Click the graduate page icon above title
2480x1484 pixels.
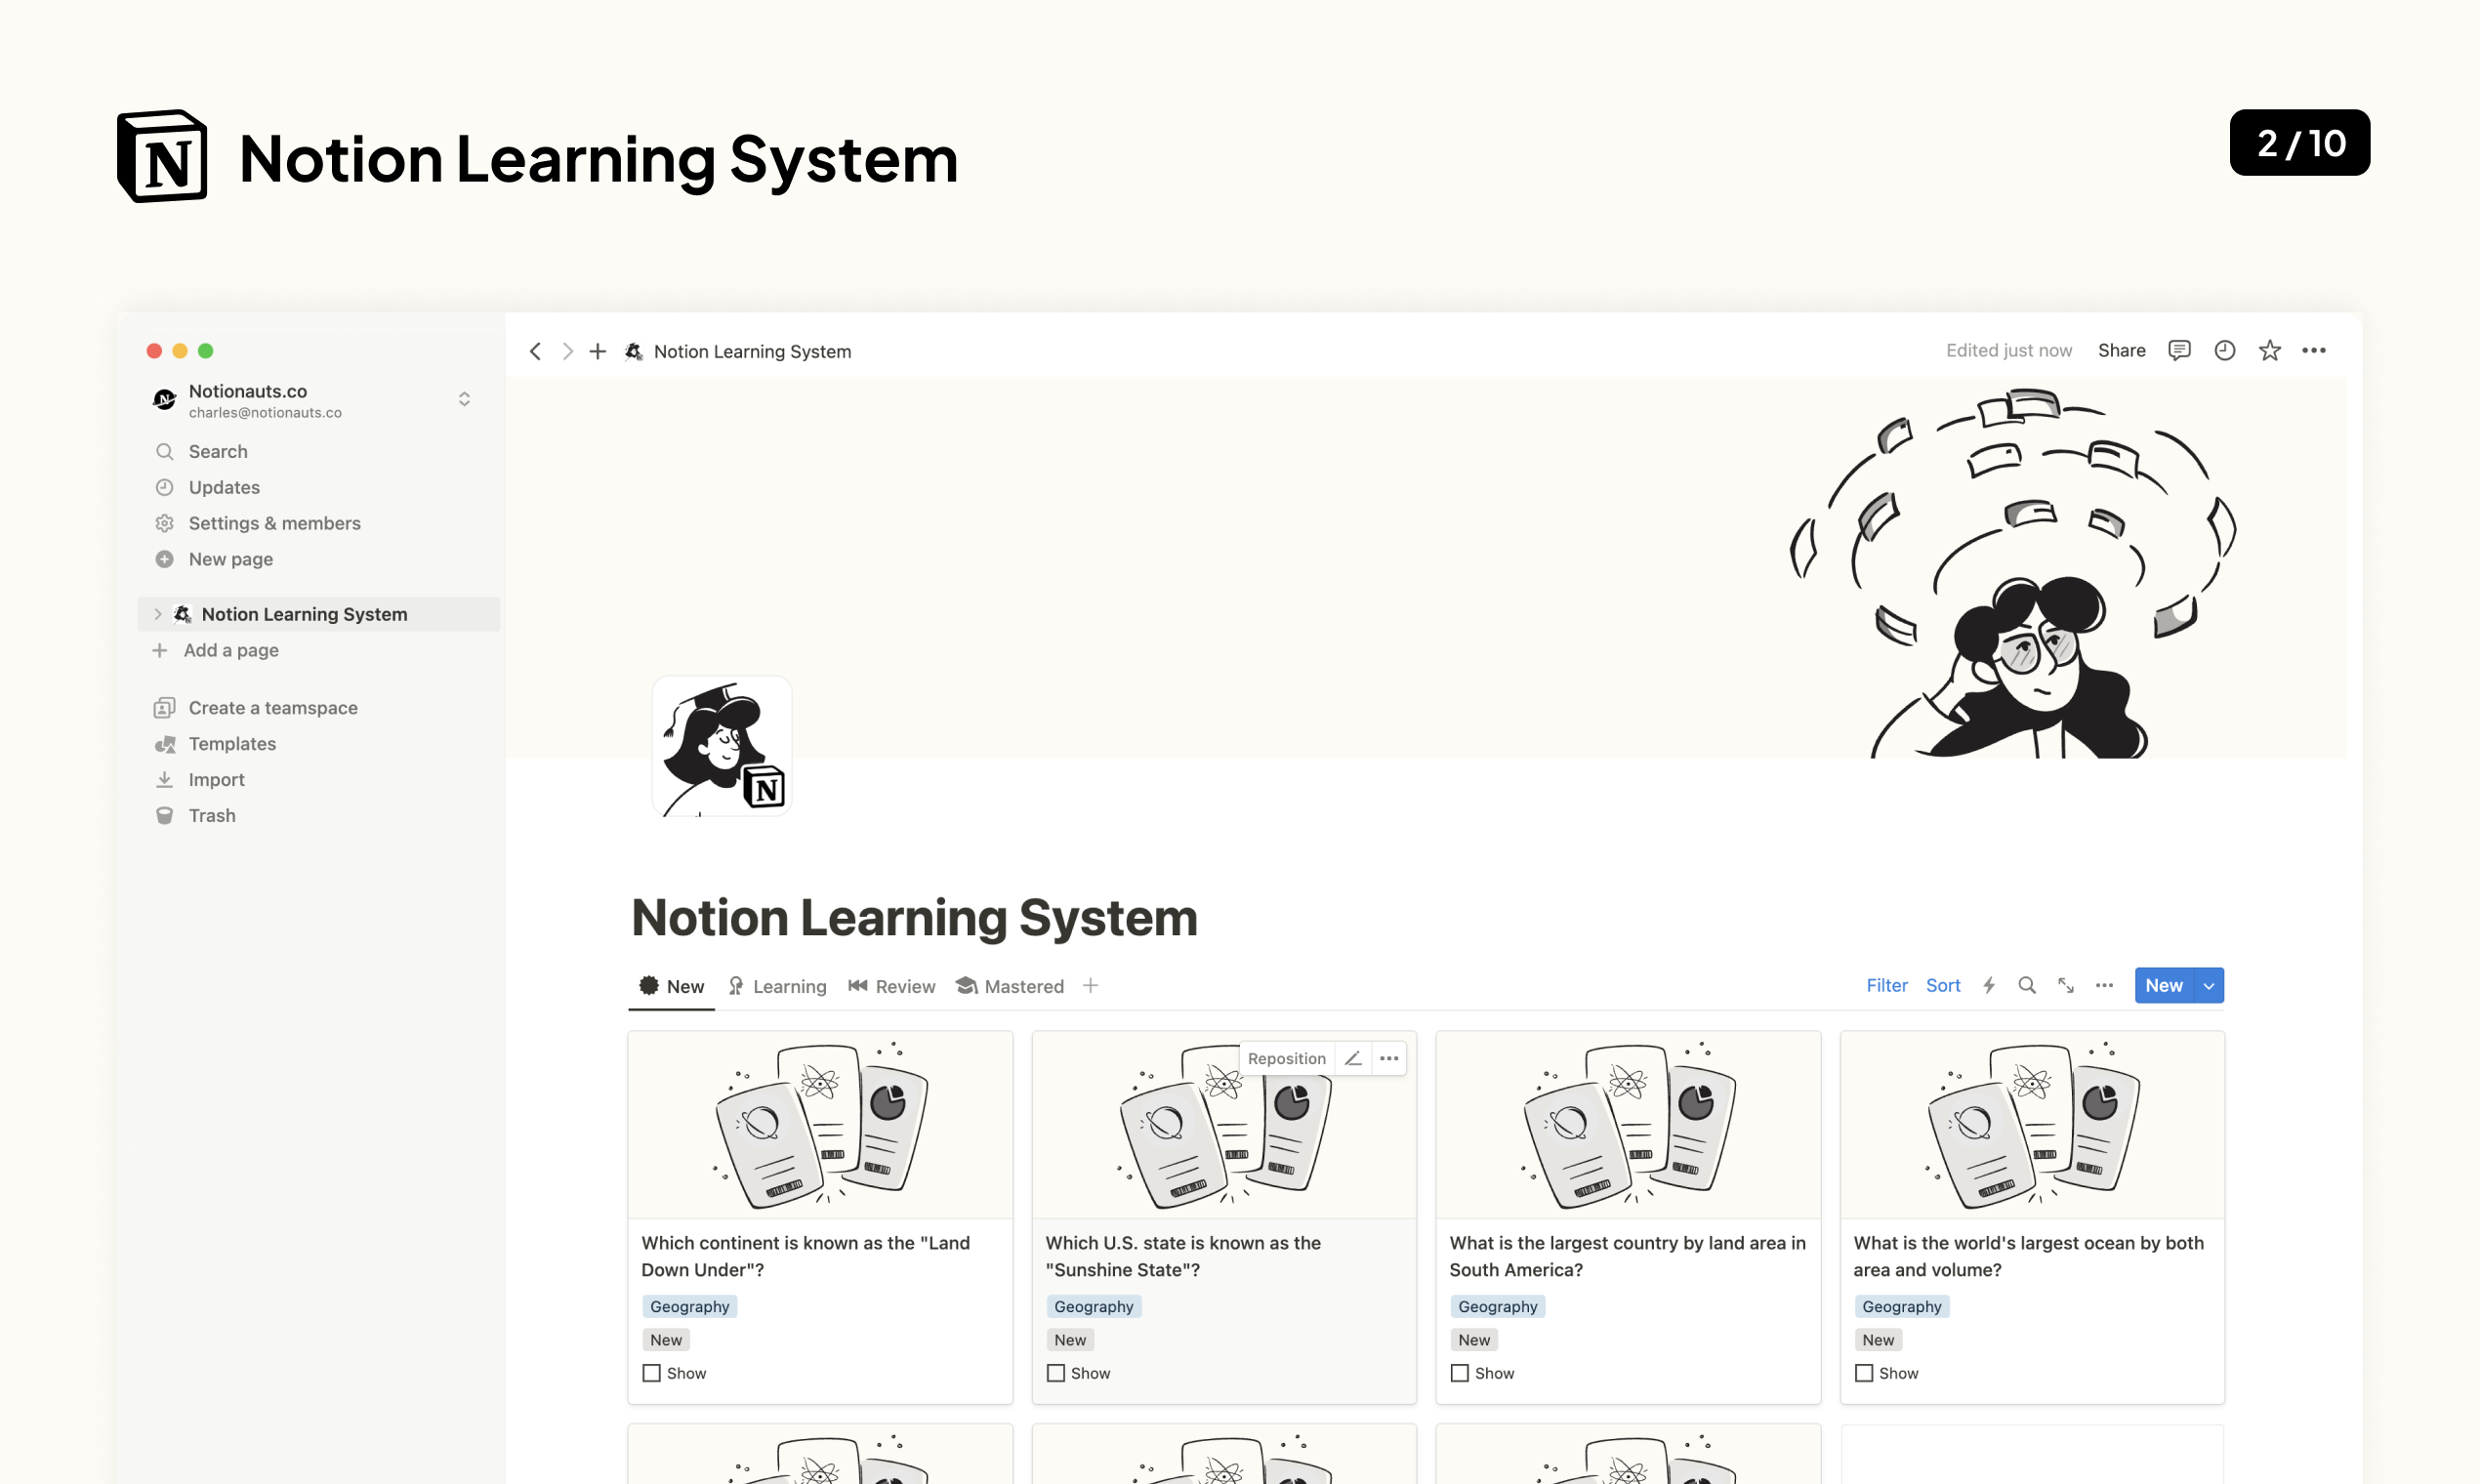722,746
